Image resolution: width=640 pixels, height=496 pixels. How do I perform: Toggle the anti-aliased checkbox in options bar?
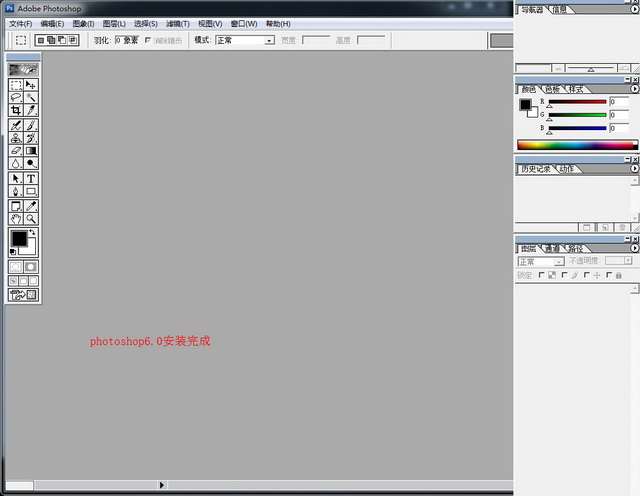click(x=148, y=40)
